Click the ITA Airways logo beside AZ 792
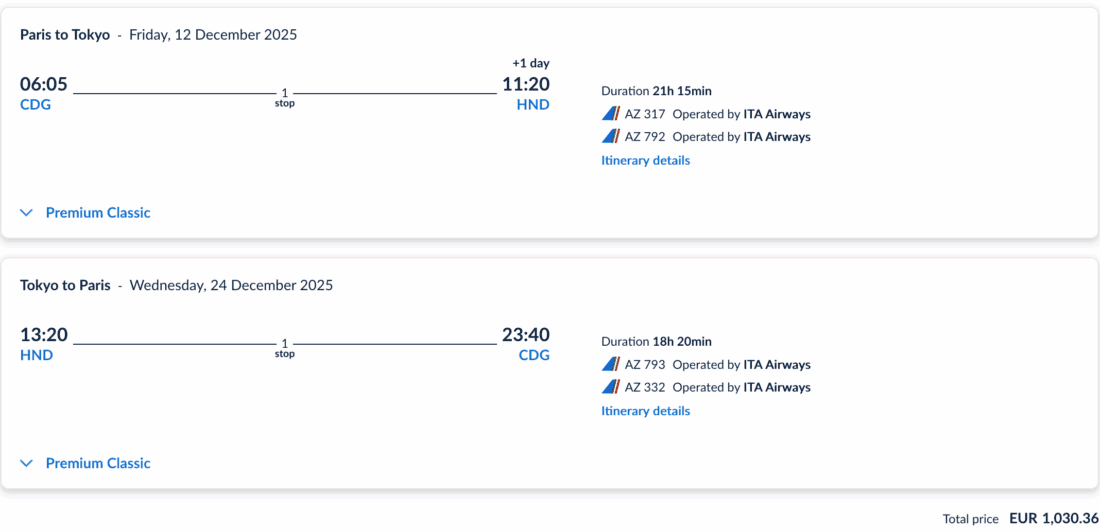Viewport: 1100px width, 532px height. click(611, 137)
